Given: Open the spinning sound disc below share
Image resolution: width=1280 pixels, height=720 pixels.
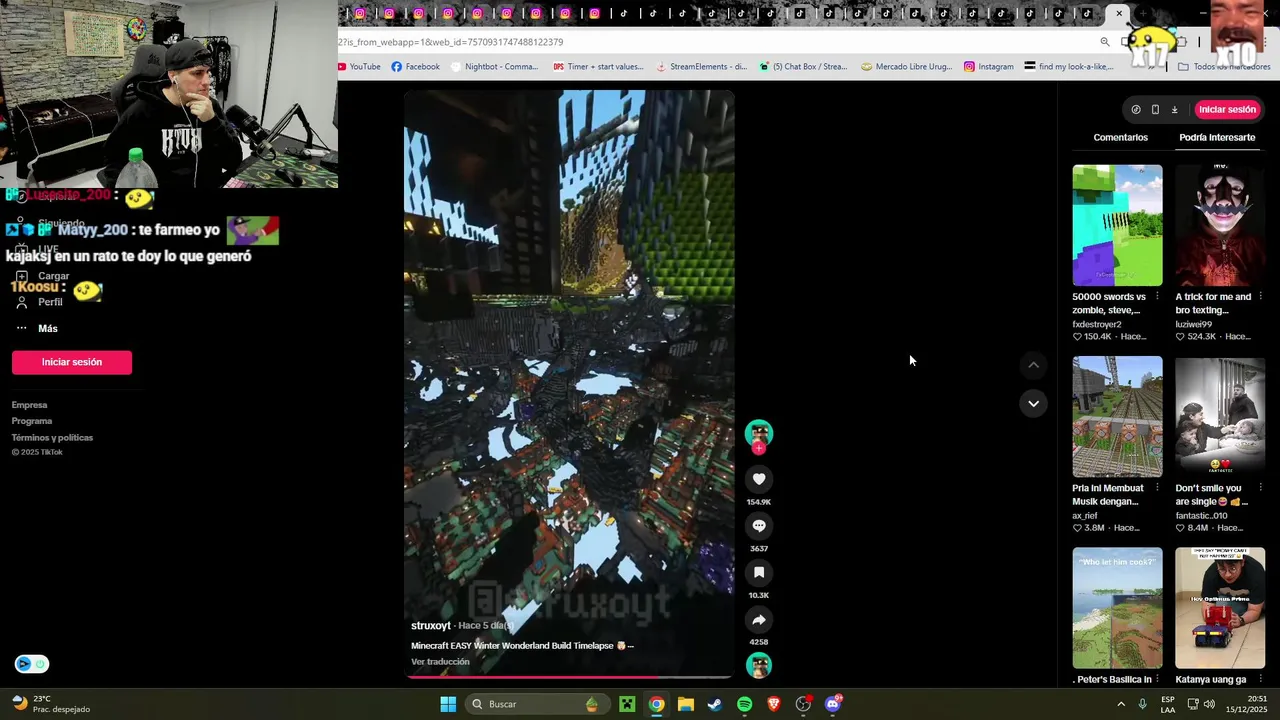Looking at the screenshot, I should click(x=759, y=665).
